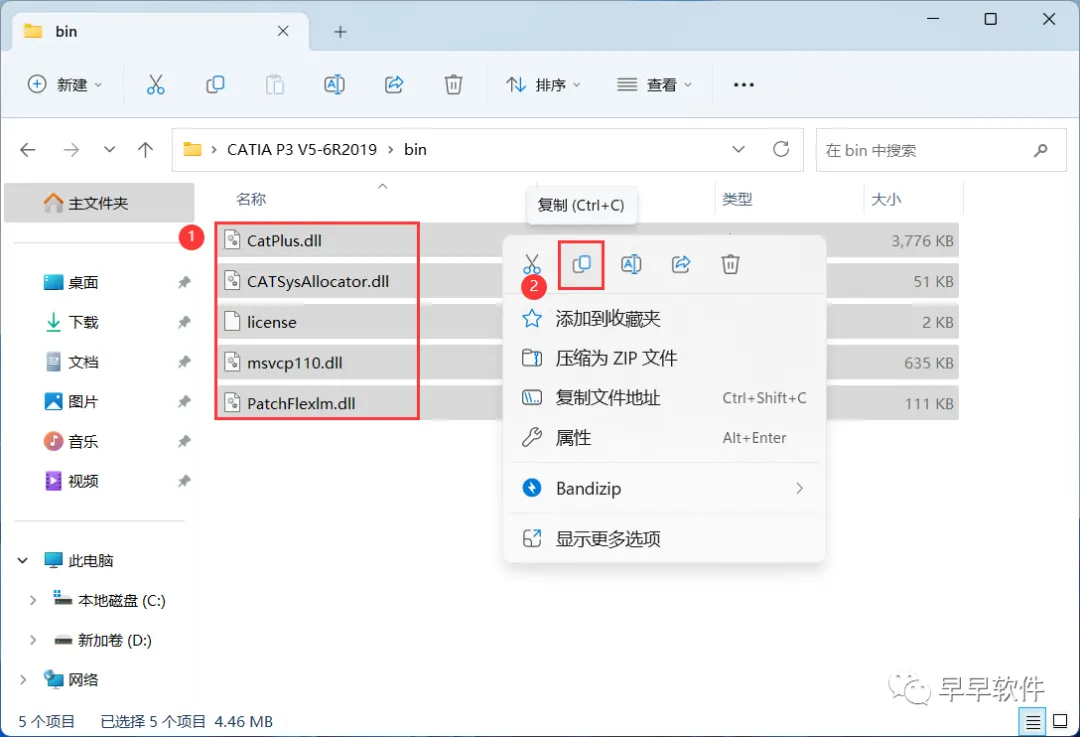
Task: Select 本地磁盘 (C:) in the sidebar
Action: coord(121,601)
